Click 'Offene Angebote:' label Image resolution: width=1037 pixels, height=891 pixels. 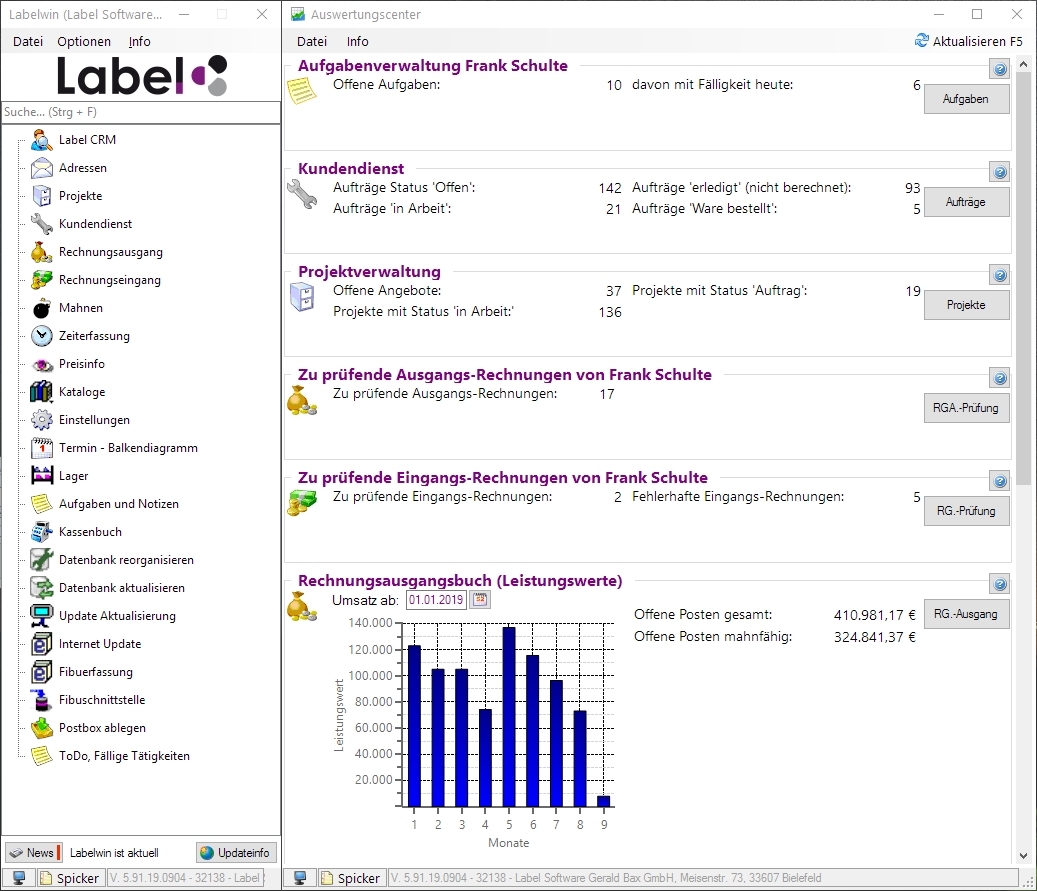click(x=387, y=290)
